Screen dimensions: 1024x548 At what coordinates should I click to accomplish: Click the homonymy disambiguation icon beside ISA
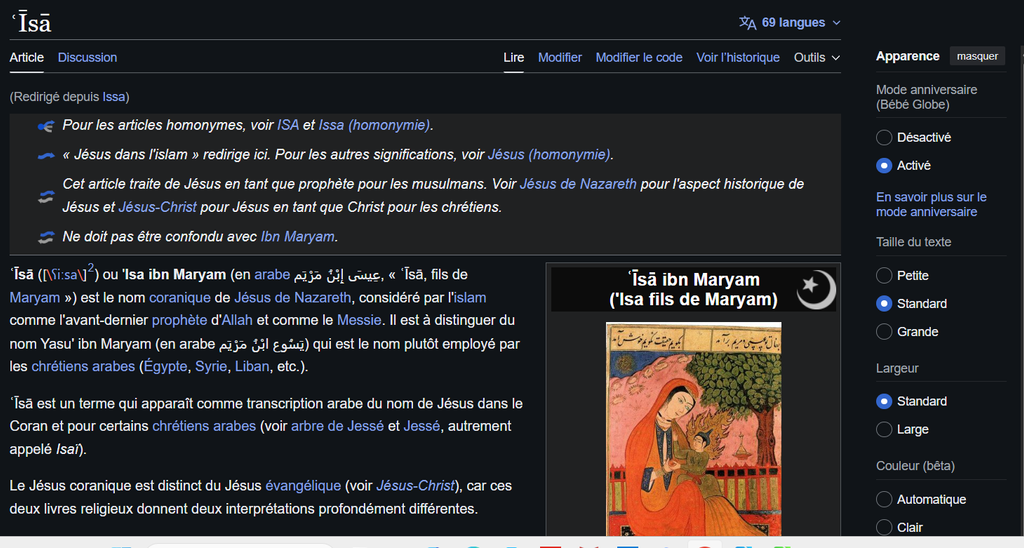click(46, 126)
